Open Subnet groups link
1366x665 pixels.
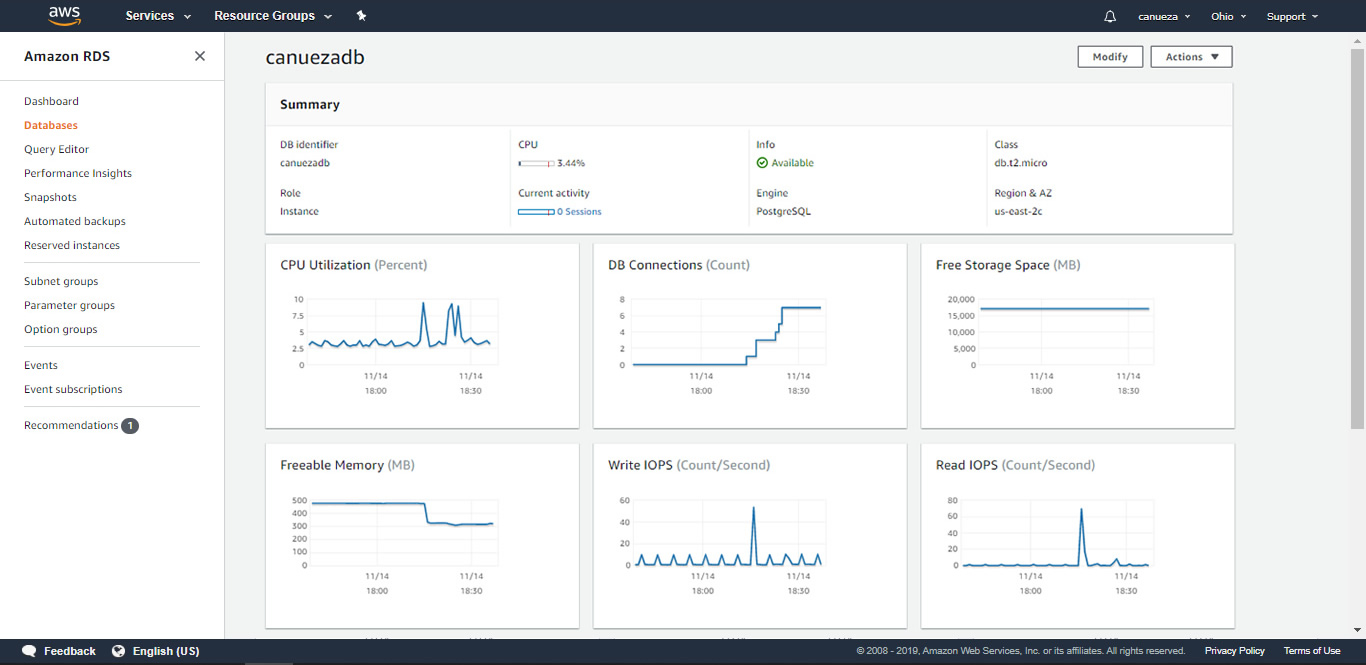(x=61, y=281)
